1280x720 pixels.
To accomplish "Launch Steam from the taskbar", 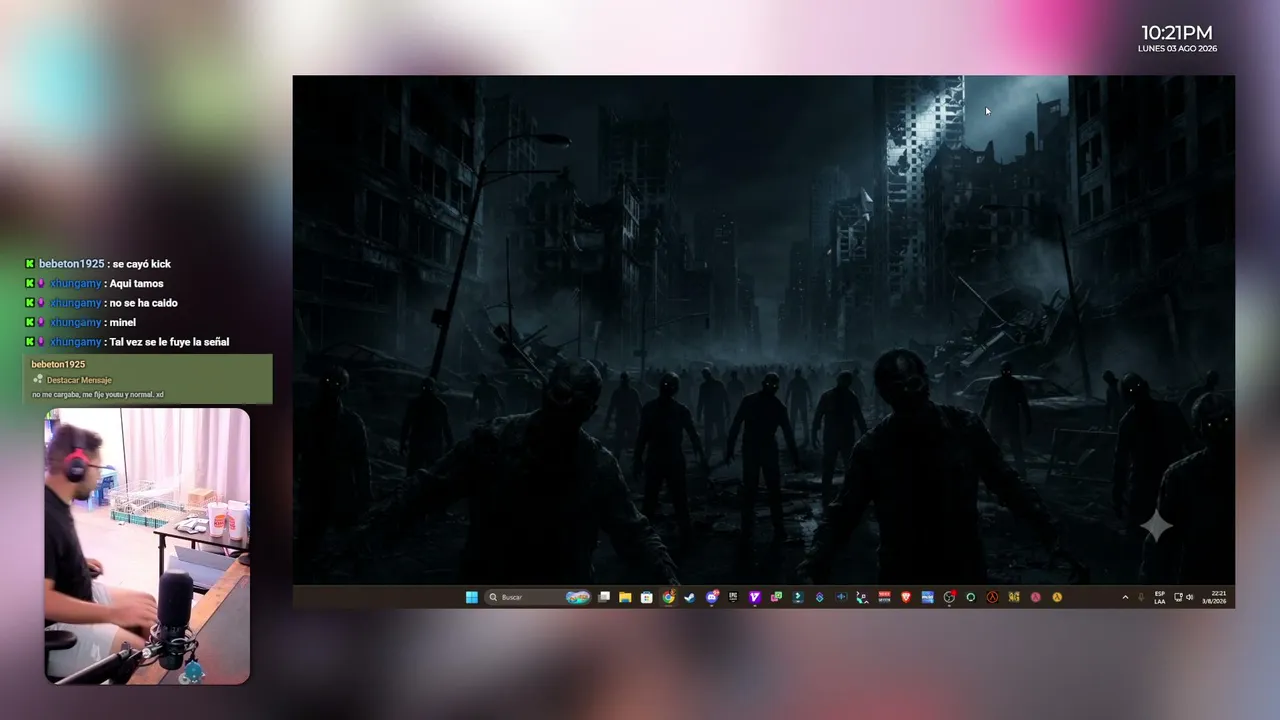I will (690, 597).
